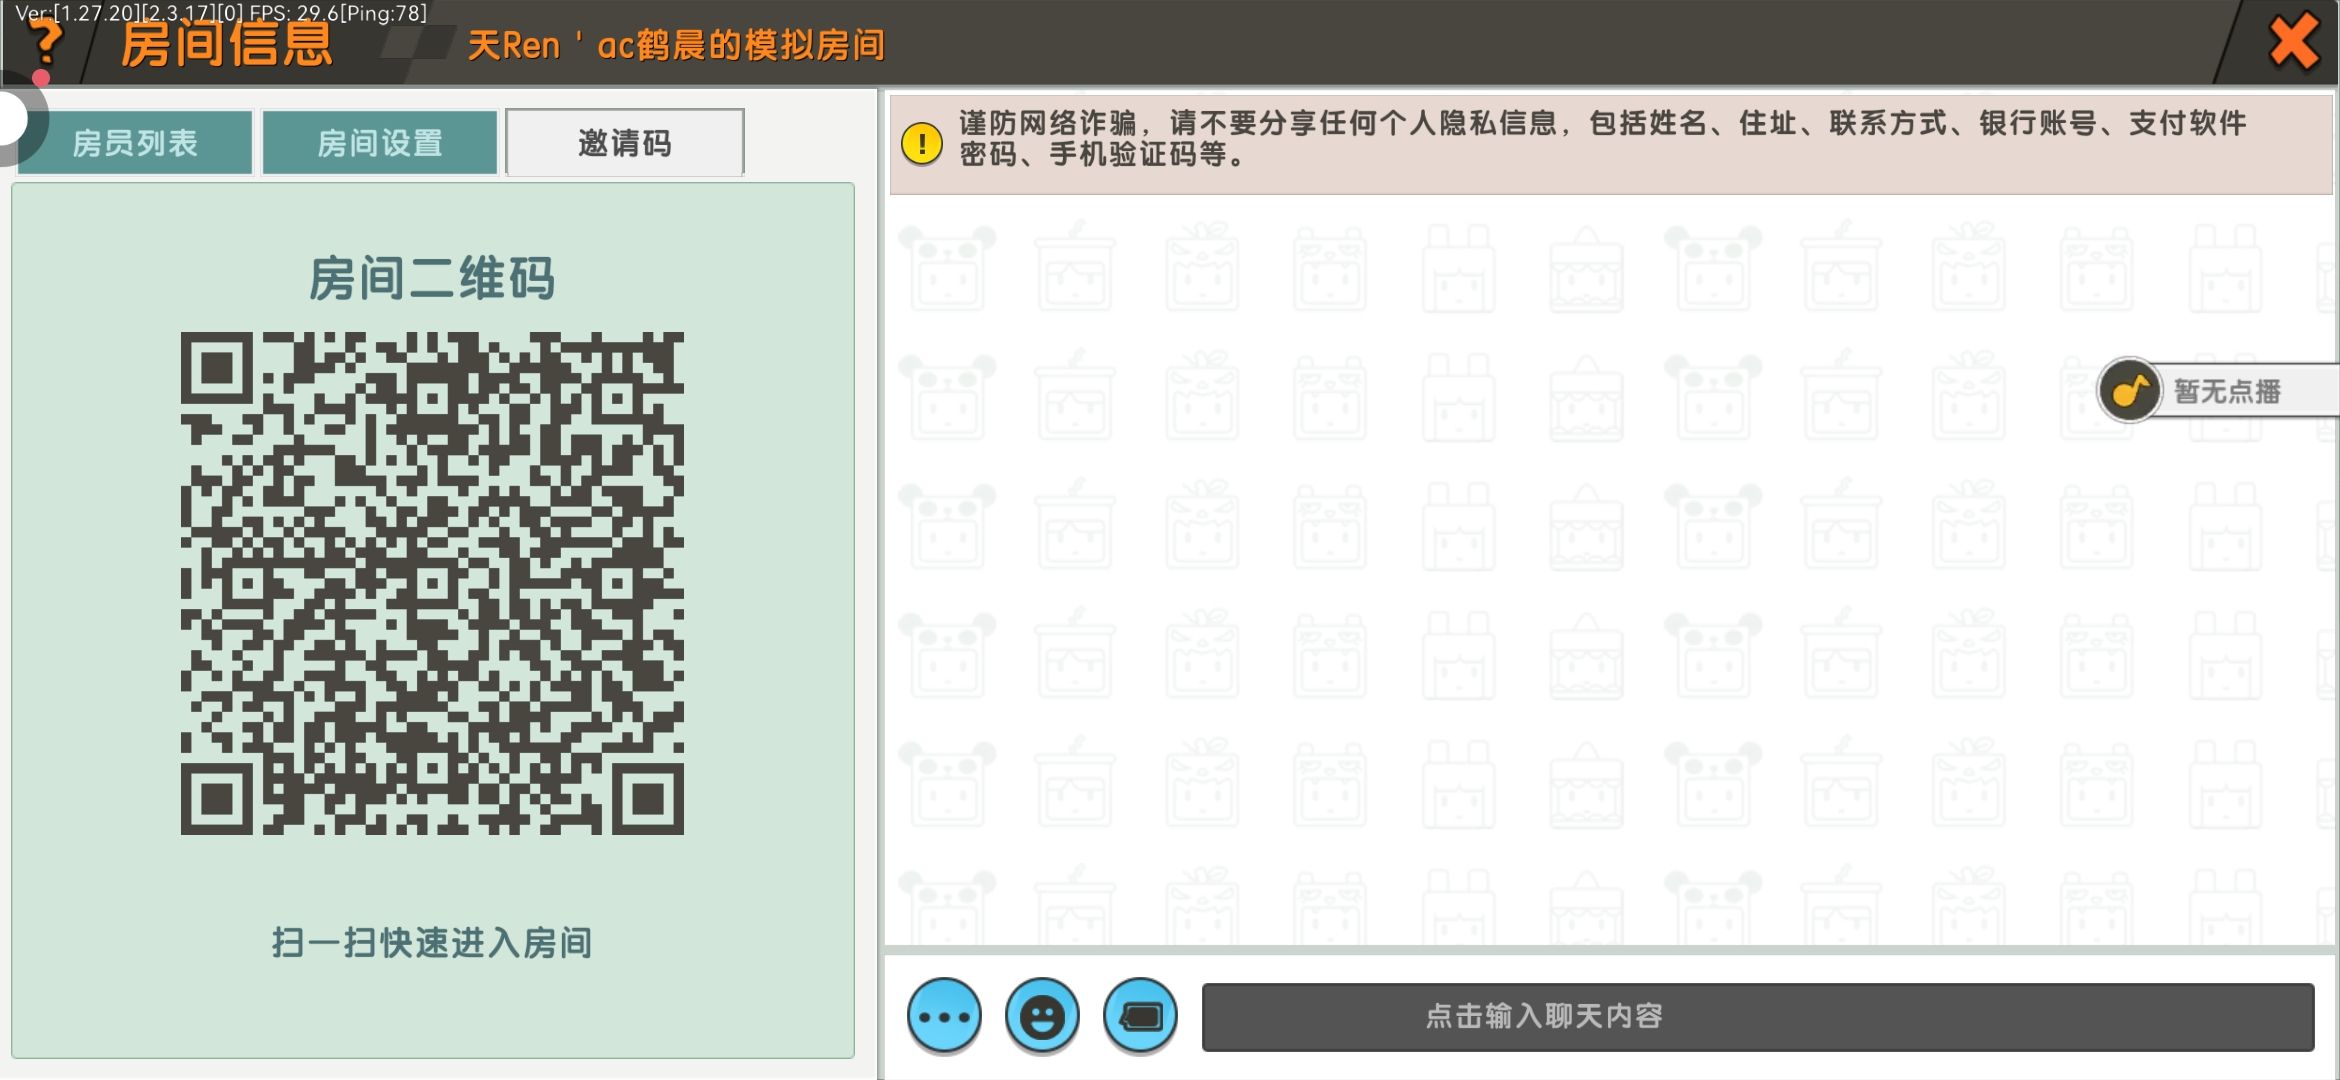The image size is (2340, 1080).
Task: Click the 扫一扫快速进入房间 caption
Action: pos(432,942)
